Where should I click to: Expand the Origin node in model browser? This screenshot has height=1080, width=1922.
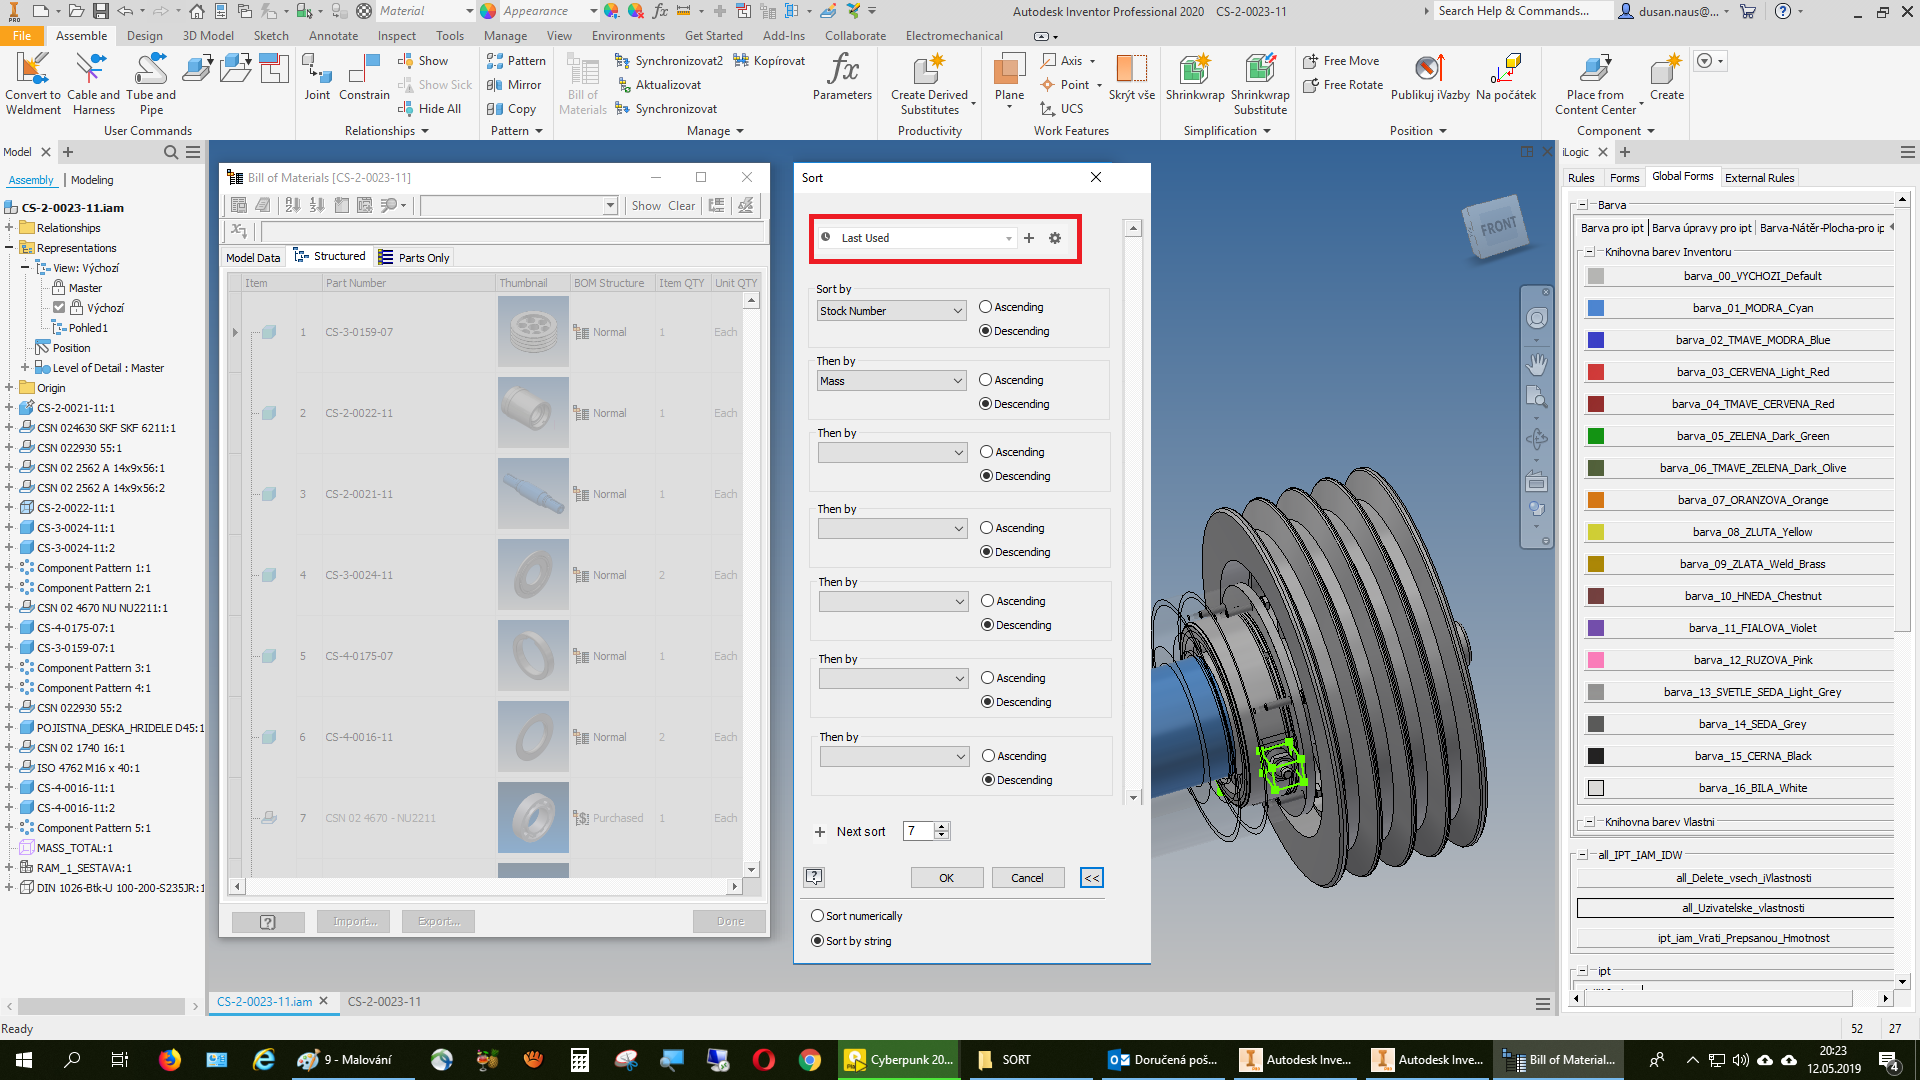(x=10, y=387)
